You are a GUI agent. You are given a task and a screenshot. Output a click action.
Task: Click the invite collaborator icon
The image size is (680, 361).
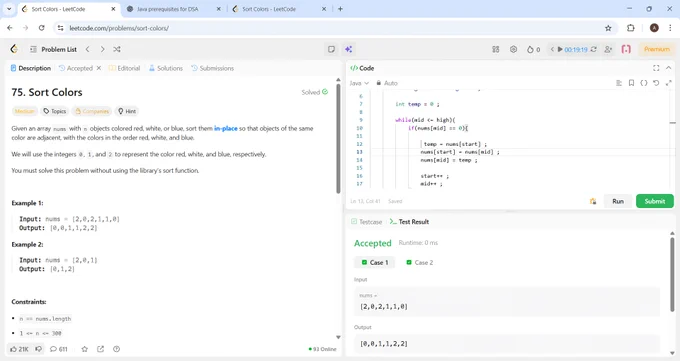point(608,49)
